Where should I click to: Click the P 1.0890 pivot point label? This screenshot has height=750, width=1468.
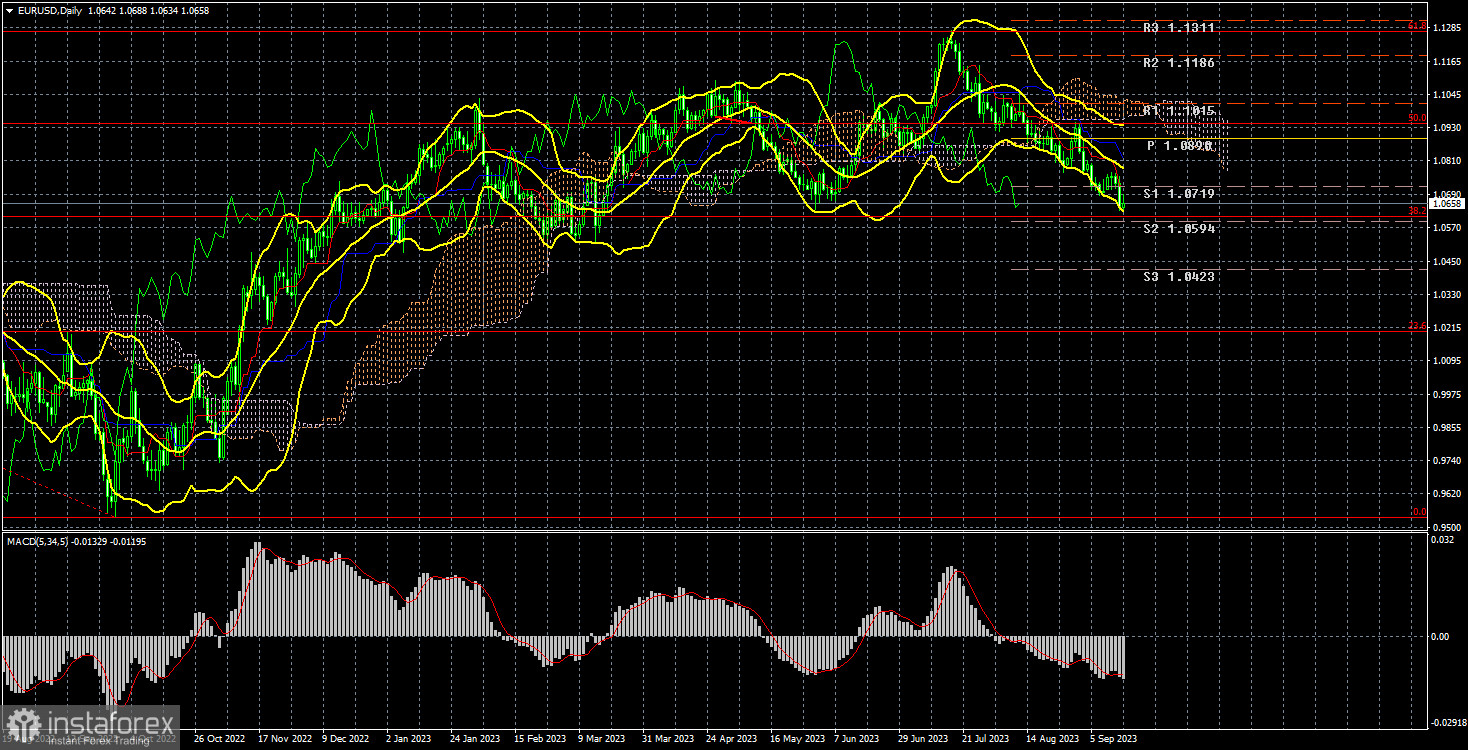[x=1179, y=146]
